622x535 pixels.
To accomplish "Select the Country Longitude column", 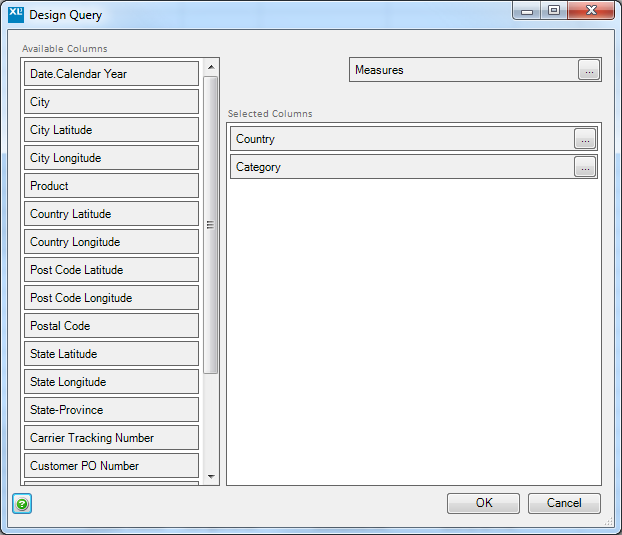I will (x=111, y=242).
